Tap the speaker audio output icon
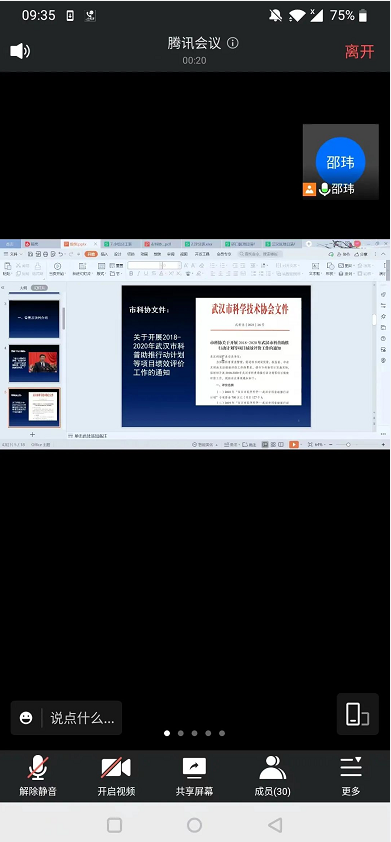The image size is (391, 842). (x=20, y=51)
